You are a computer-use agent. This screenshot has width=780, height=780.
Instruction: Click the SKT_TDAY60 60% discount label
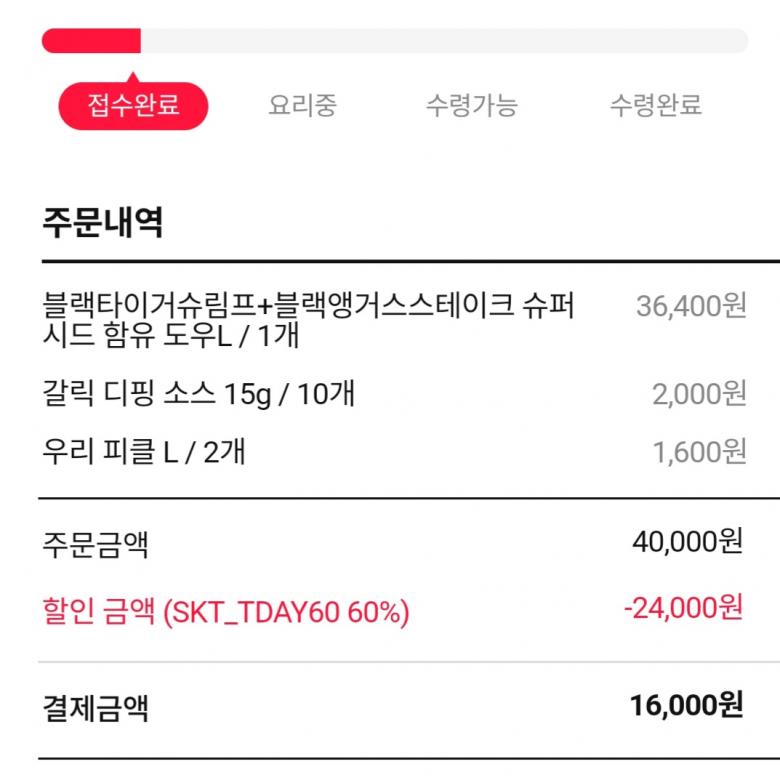(226, 611)
